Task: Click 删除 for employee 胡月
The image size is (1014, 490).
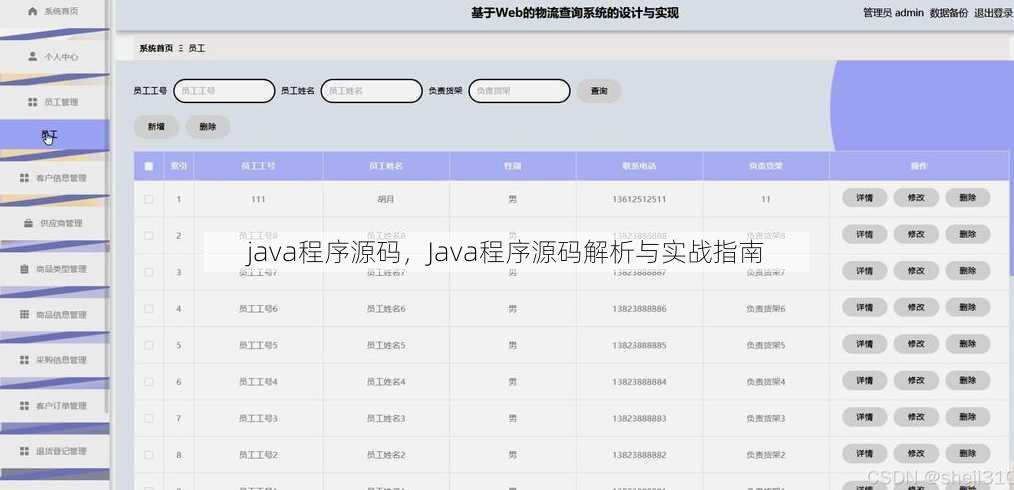Action: [968, 198]
